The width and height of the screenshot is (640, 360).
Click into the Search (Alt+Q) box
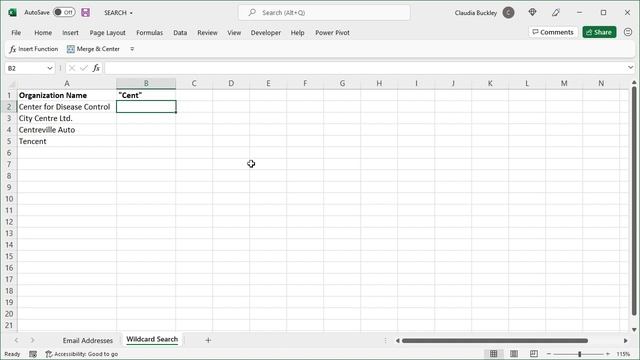(x=324, y=13)
